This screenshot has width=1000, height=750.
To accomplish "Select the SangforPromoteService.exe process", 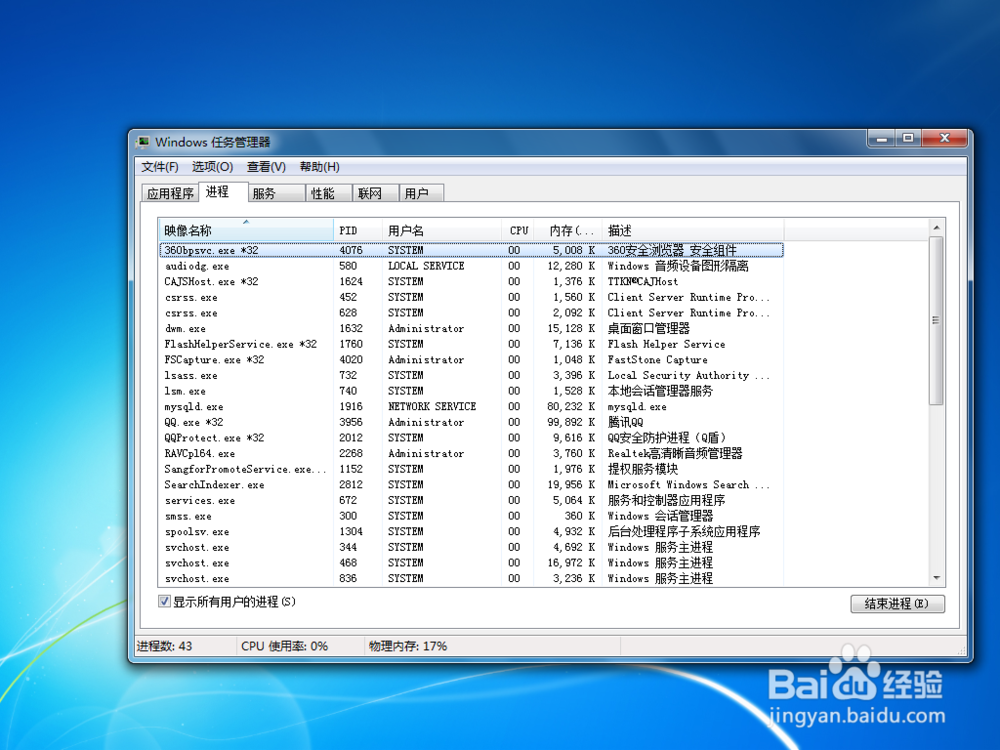I will [x=471, y=469].
